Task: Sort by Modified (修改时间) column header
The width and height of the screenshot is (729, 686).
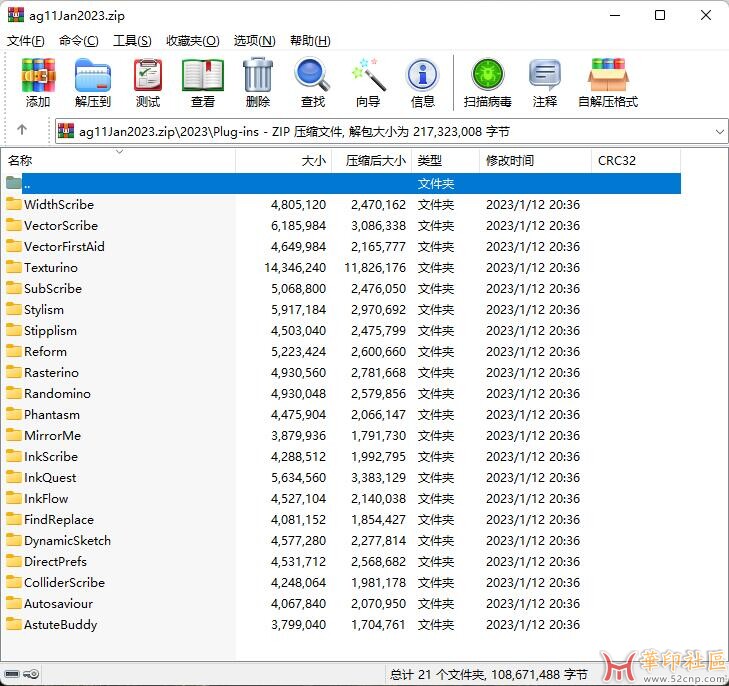Action: 535,161
